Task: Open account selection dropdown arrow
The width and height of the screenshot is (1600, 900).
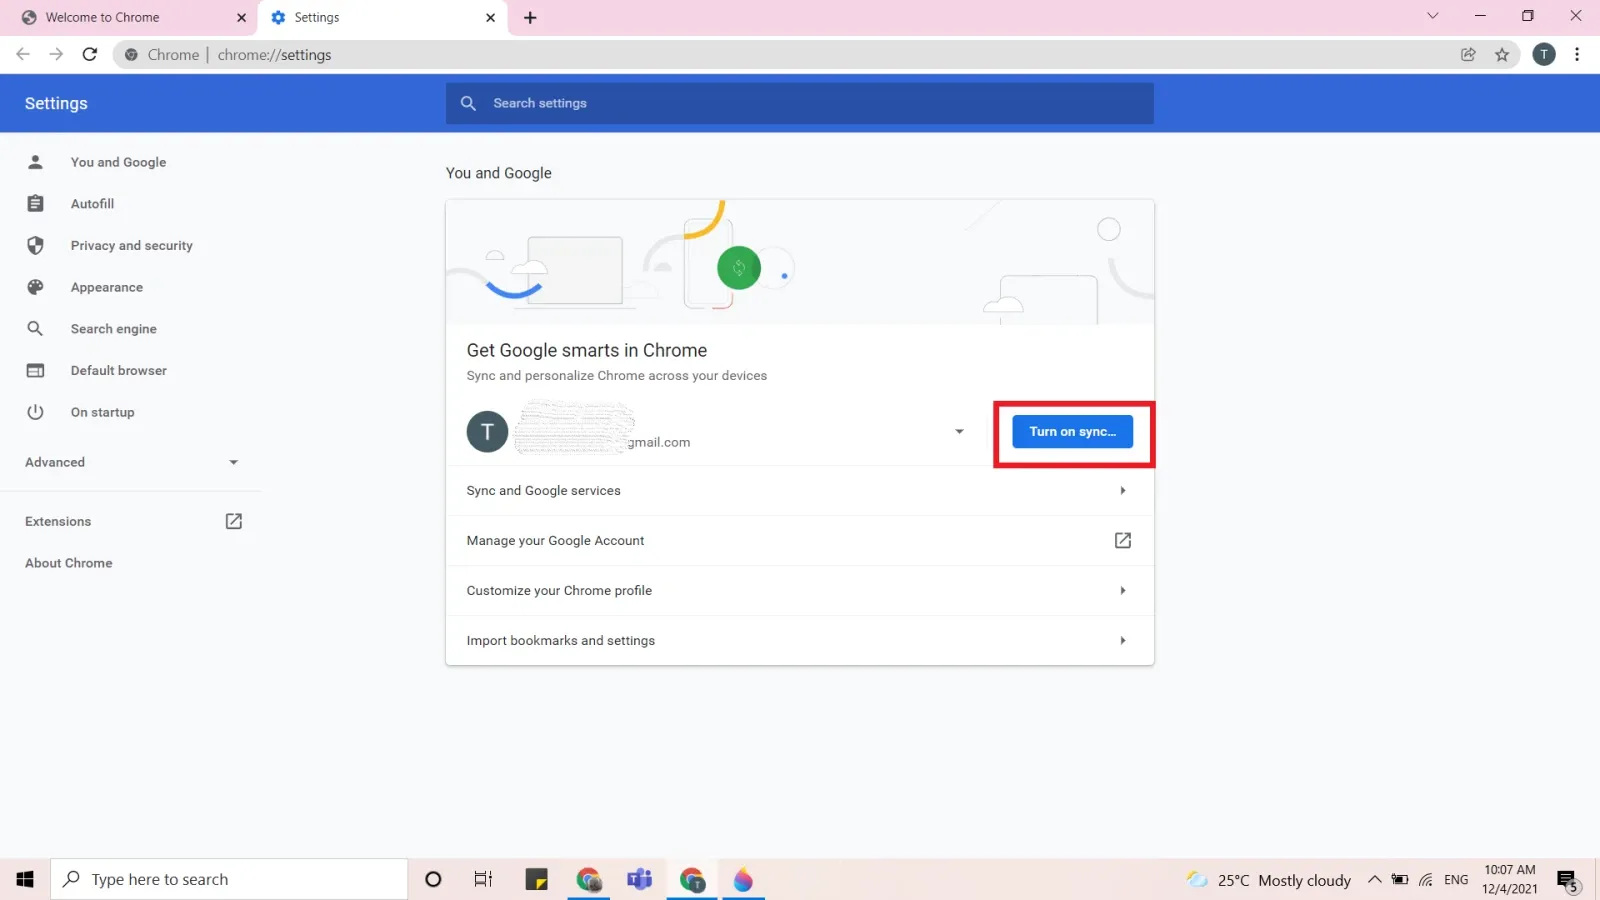Action: point(959,432)
